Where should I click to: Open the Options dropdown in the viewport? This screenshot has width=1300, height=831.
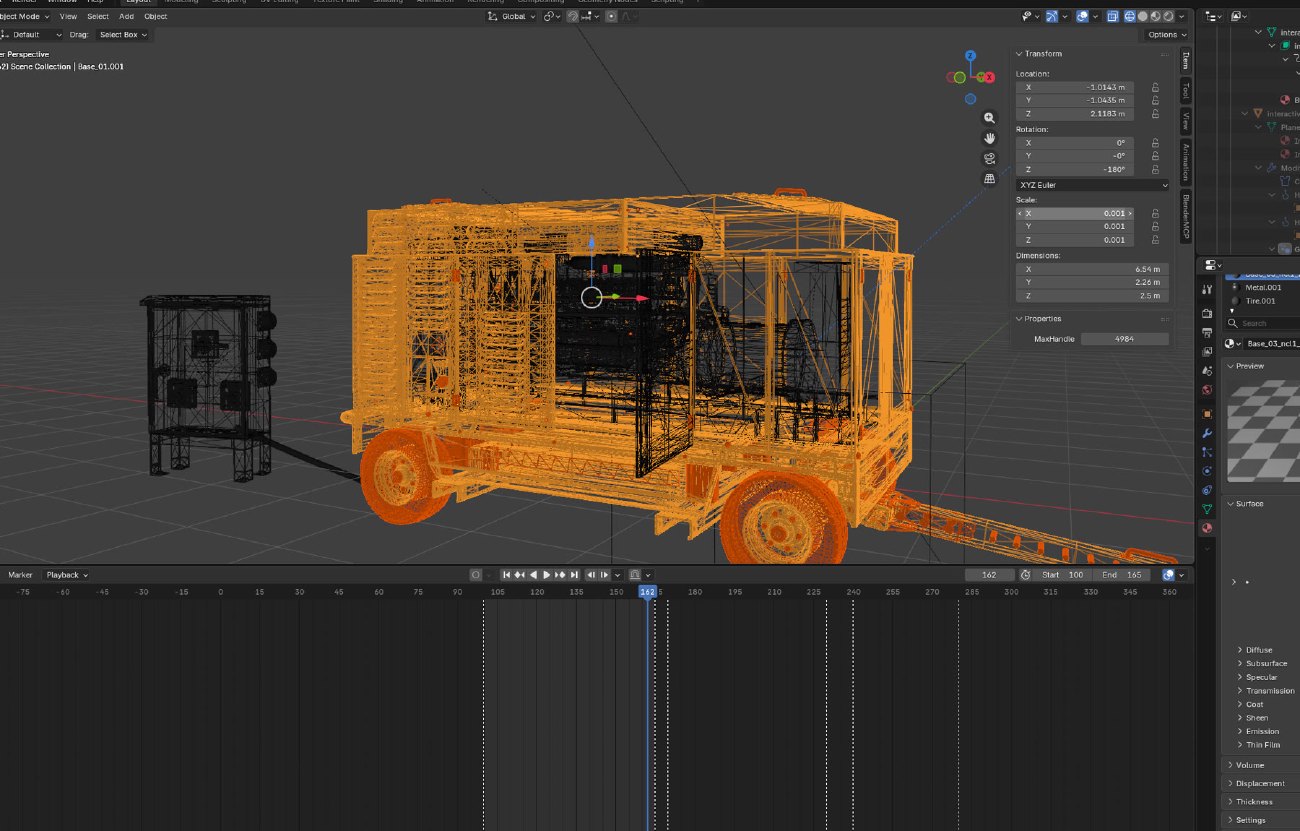click(x=1167, y=35)
